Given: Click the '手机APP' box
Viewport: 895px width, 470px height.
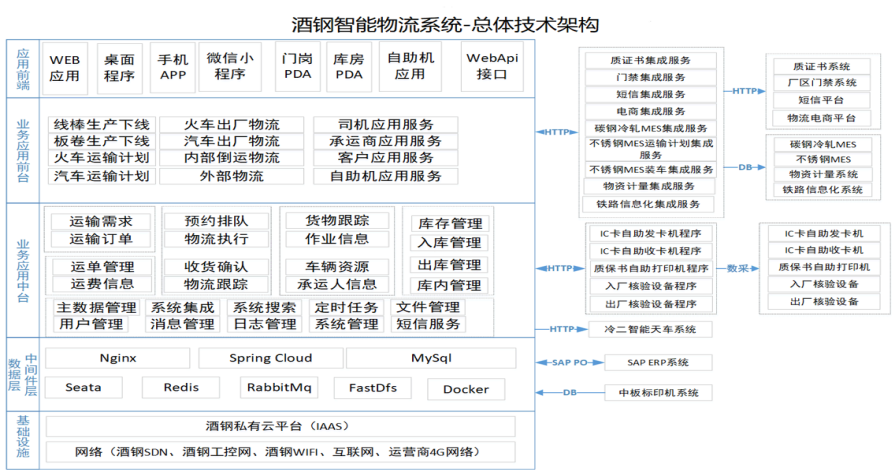Looking at the screenshot, I should click(172, 67).
